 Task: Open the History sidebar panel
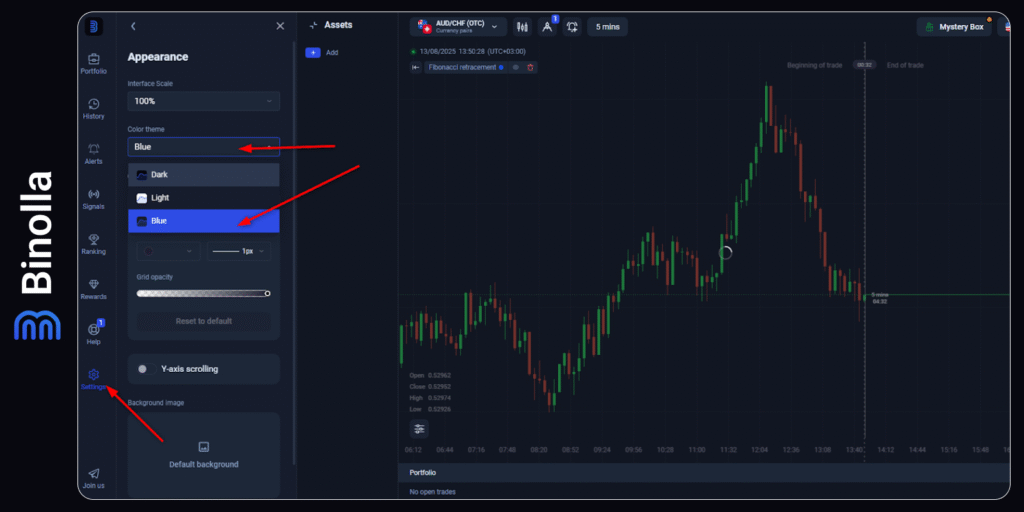pyautogui.click(x=94, y=108)
